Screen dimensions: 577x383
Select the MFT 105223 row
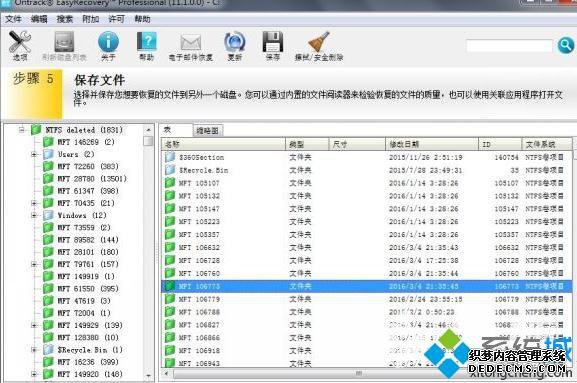coord(367,221)
